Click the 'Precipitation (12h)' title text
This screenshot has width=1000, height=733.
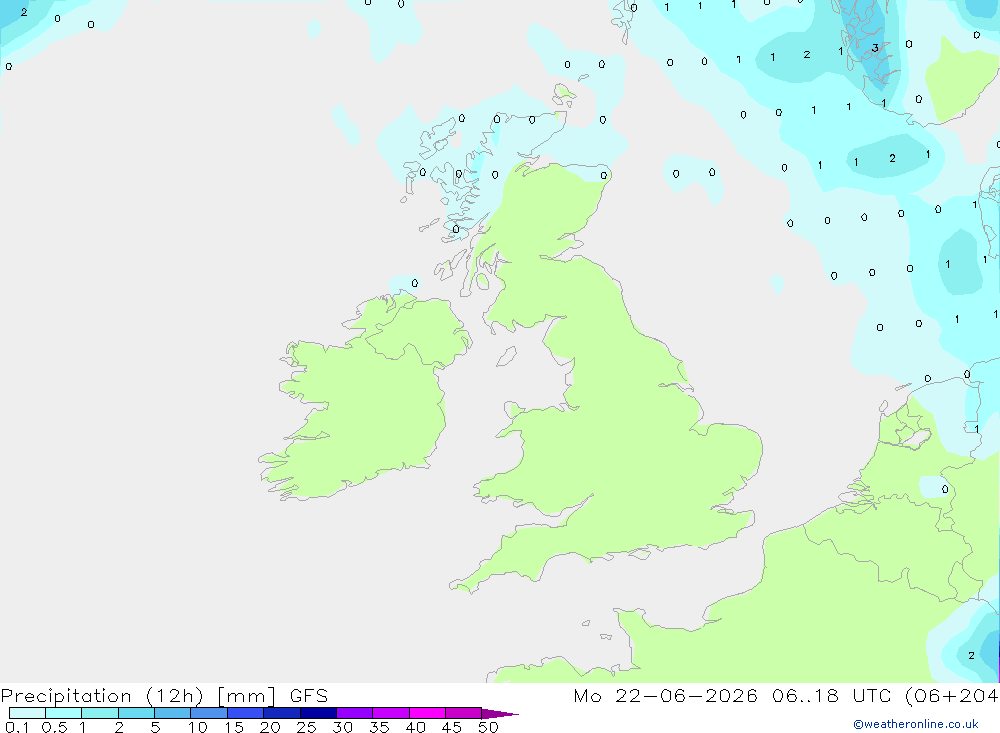click(x=102, y=696)
